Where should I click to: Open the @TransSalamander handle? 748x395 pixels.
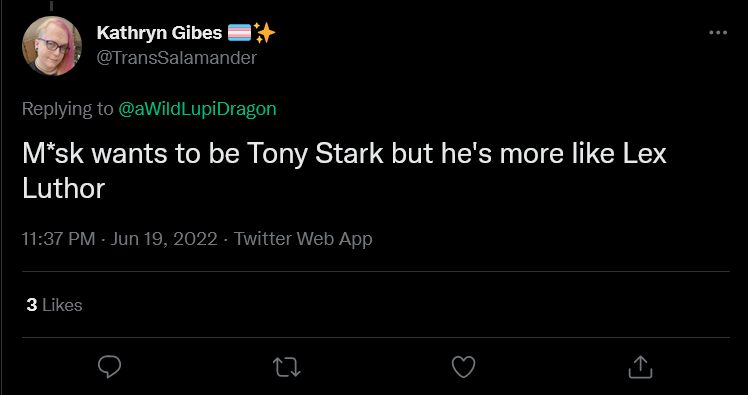(177, 58)
